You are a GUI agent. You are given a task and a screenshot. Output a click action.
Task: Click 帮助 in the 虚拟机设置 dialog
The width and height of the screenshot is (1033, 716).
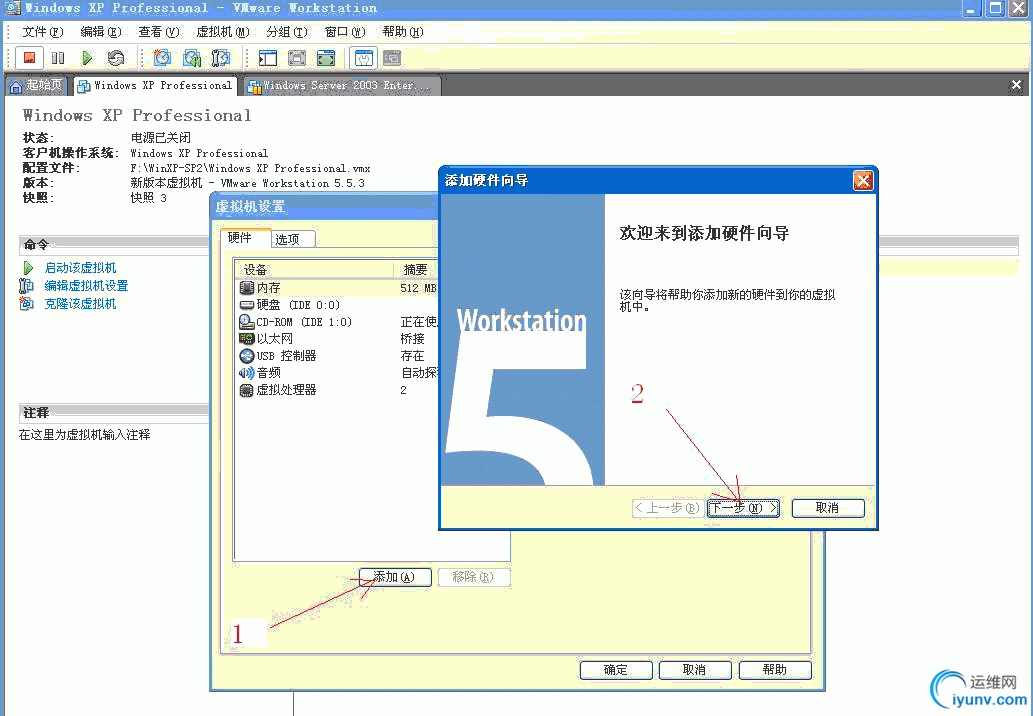[775, 670]
